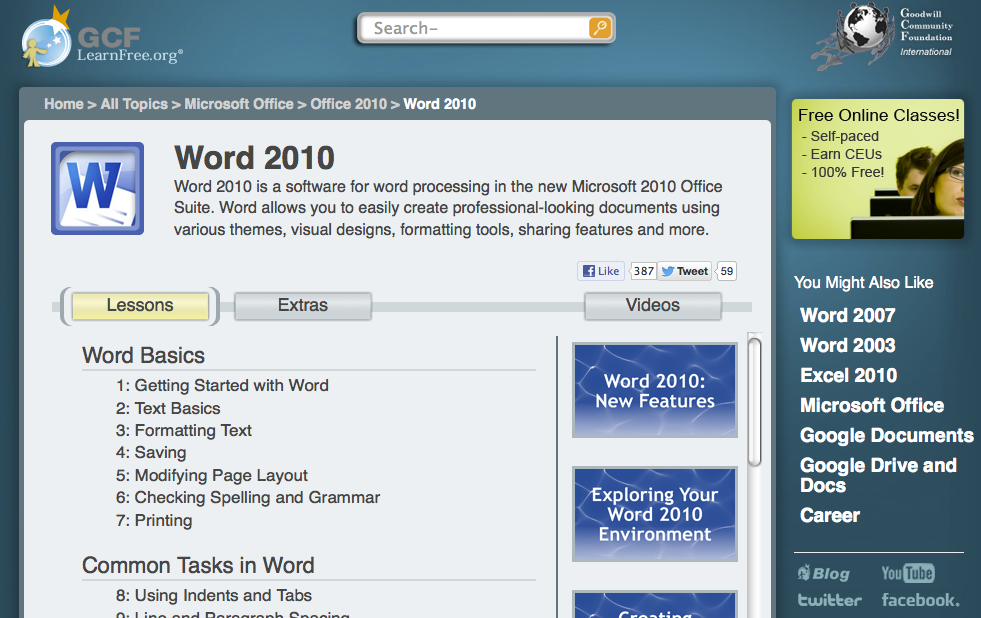Click the Word Basics section heading

coord(143,356)
